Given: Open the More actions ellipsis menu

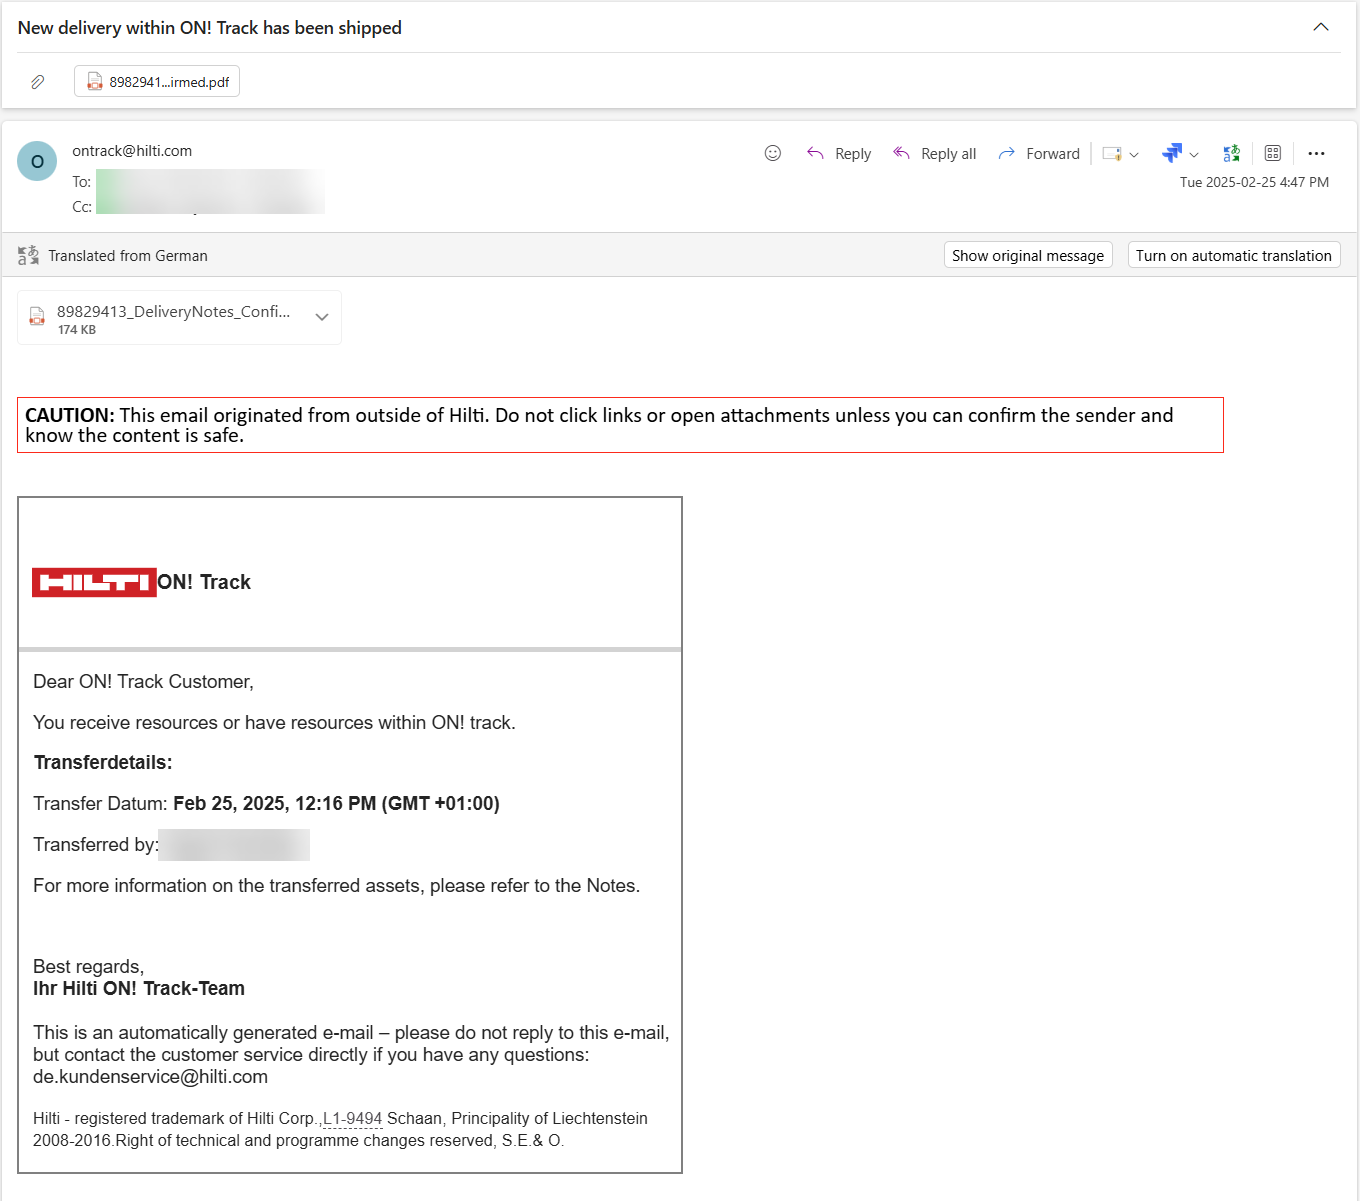Looking at the screenshot, I should coord(1316,153).
